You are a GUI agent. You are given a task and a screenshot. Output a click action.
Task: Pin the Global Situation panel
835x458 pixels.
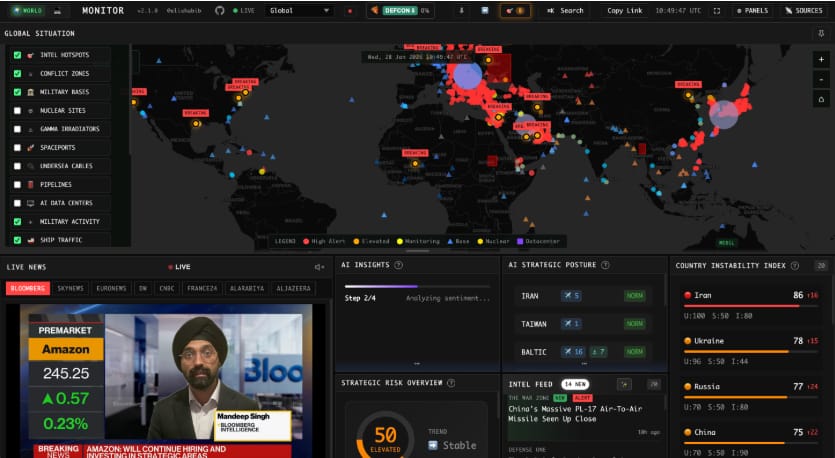pos(821,34)
